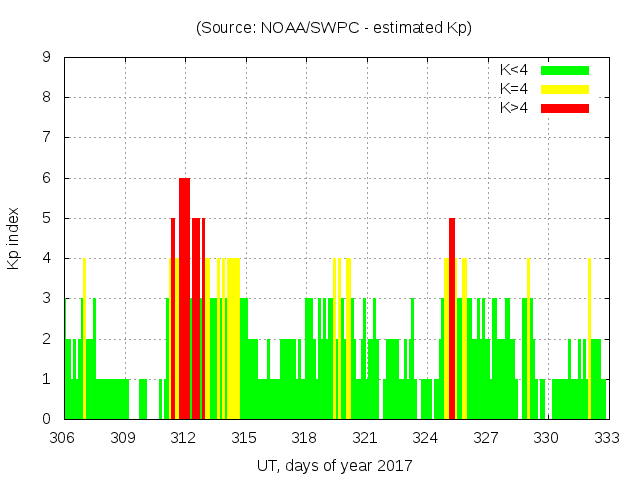Screen dimensions: 640x480
Task: Click the "K<4" legend text
Action: 514,70
